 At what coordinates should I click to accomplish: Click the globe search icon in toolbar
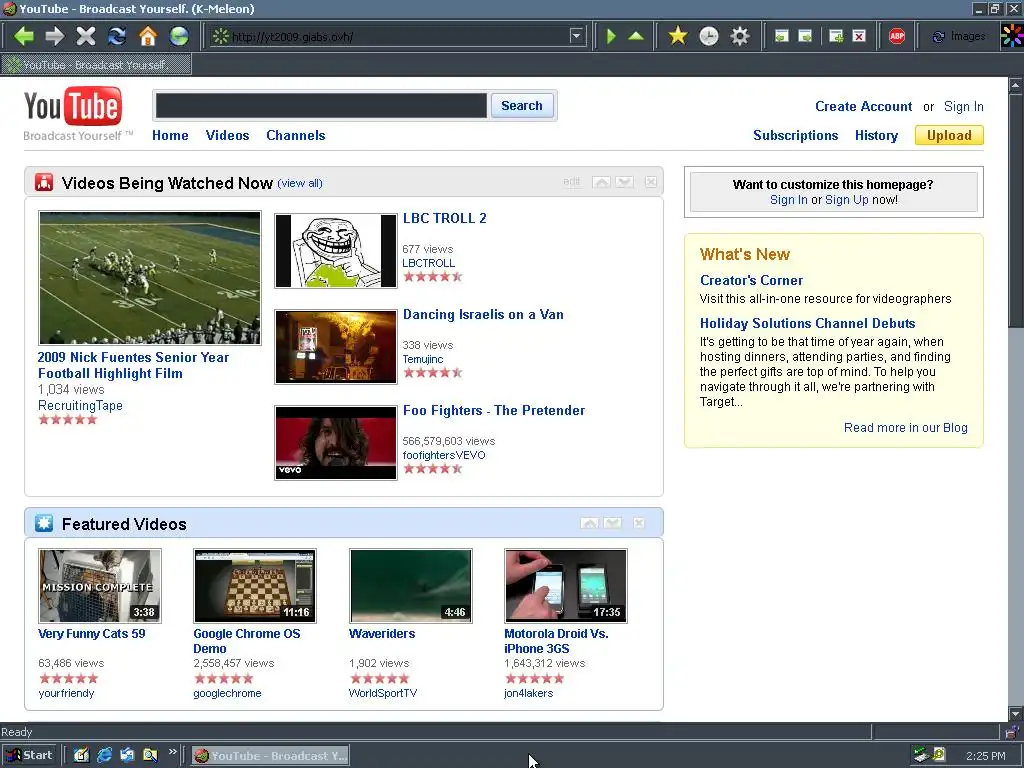click(179, 36)
